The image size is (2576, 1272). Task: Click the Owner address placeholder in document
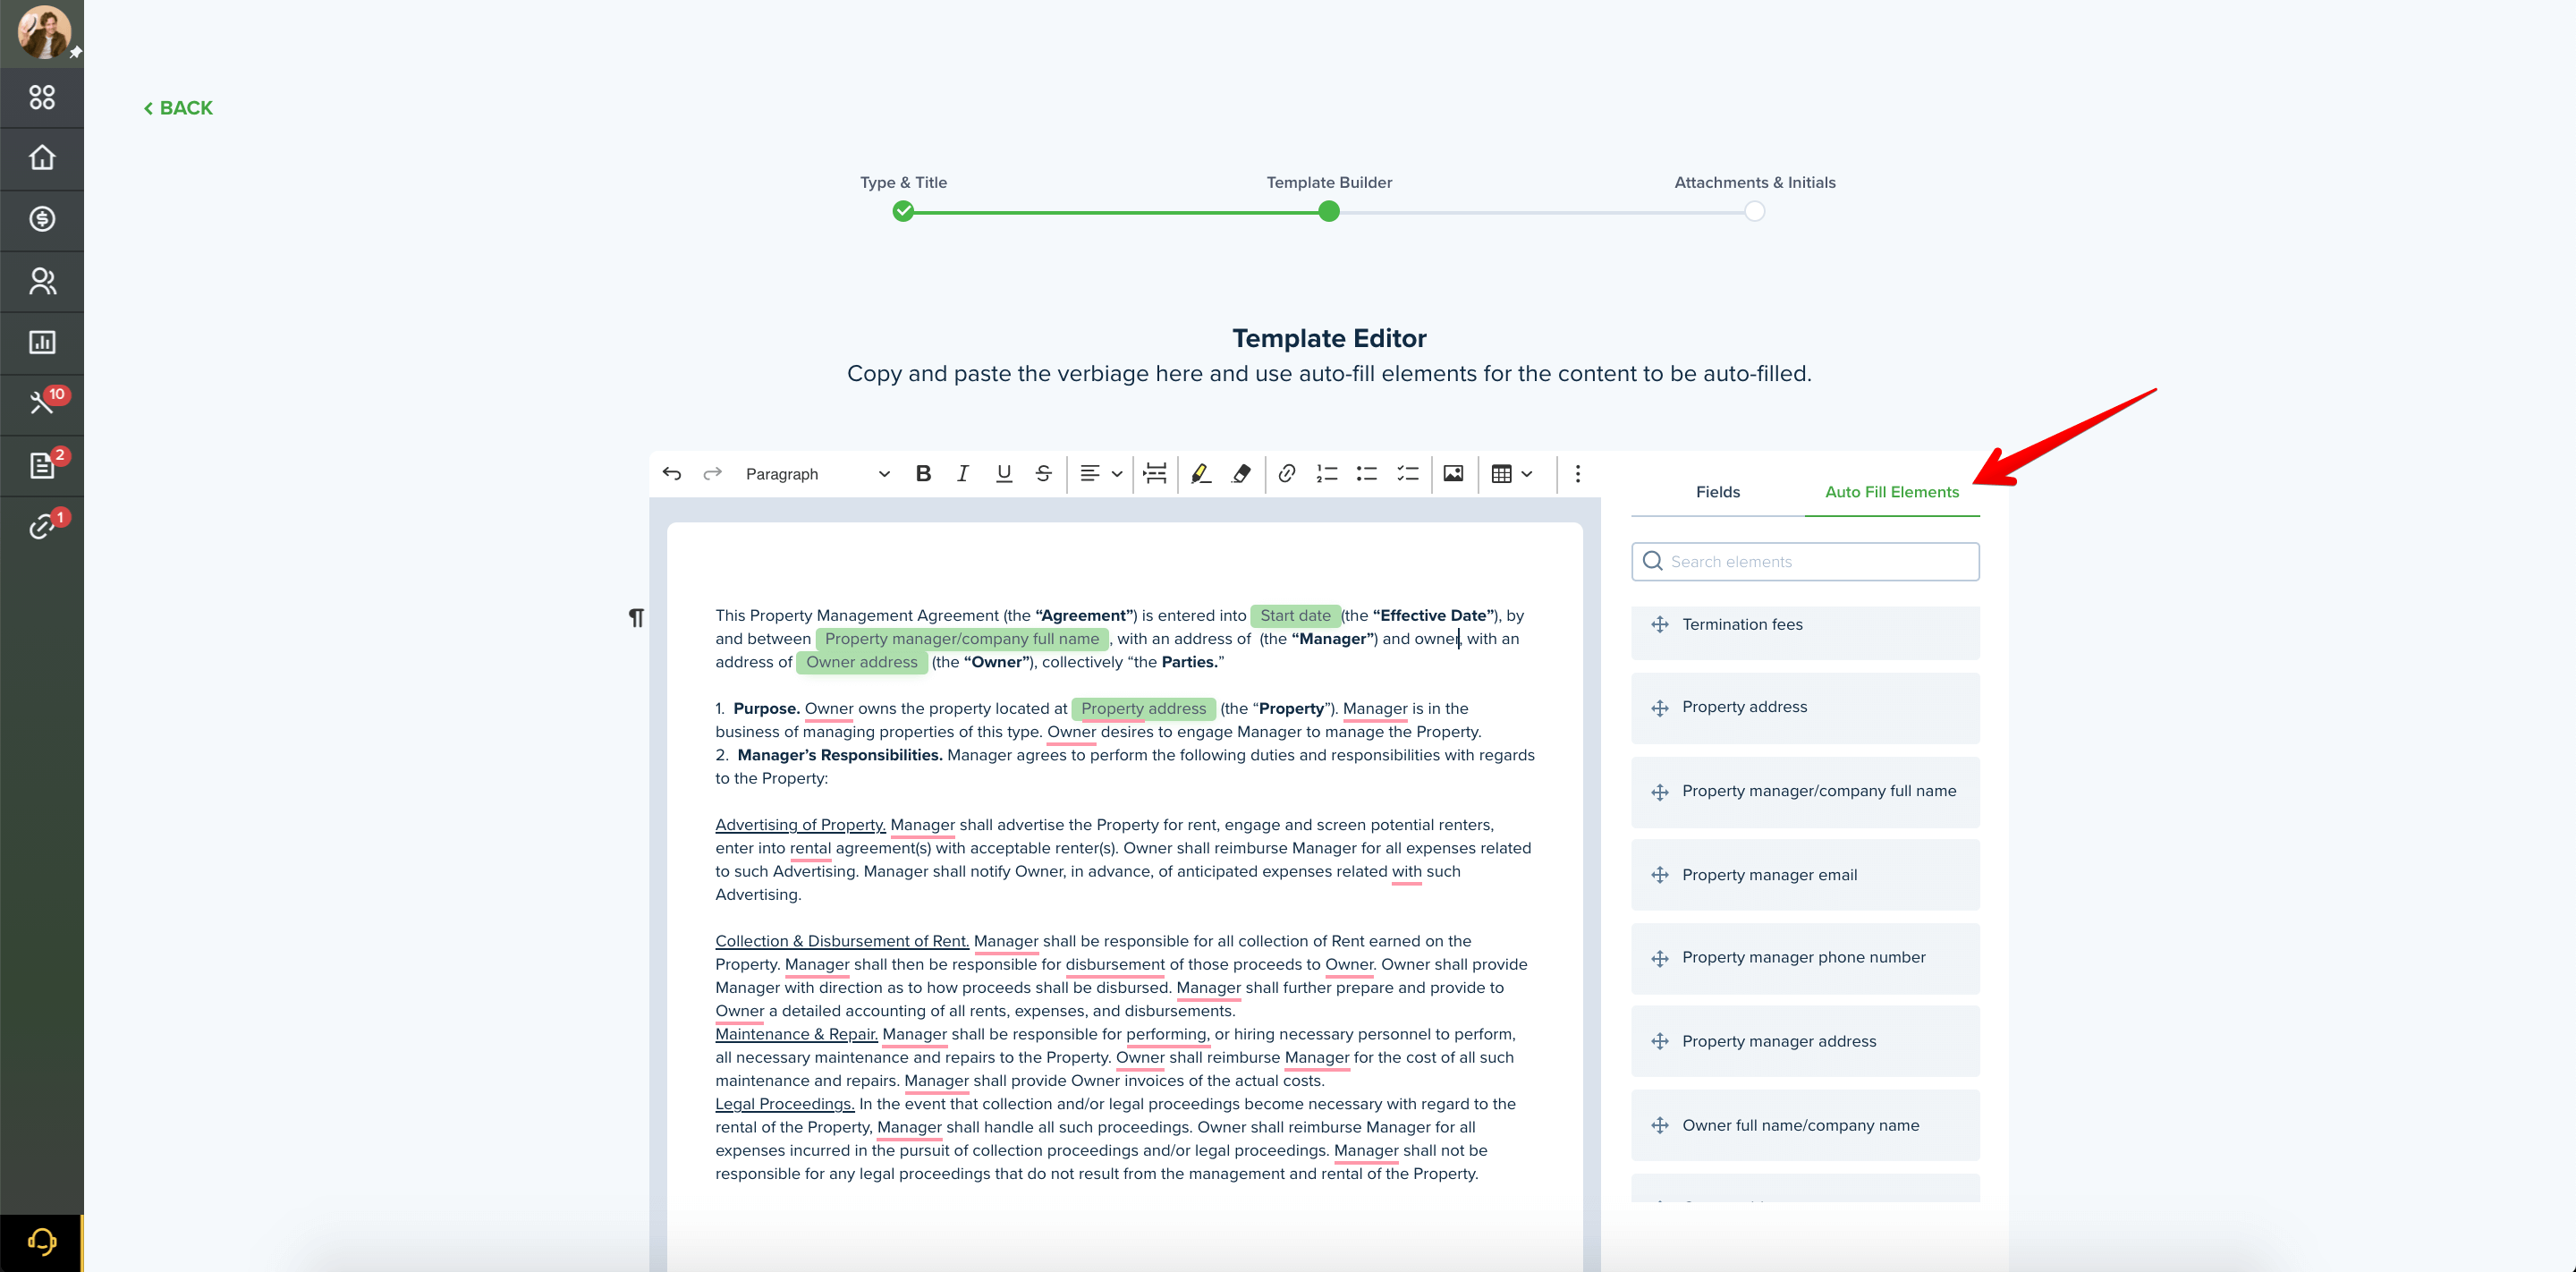[x=862, y=662]
